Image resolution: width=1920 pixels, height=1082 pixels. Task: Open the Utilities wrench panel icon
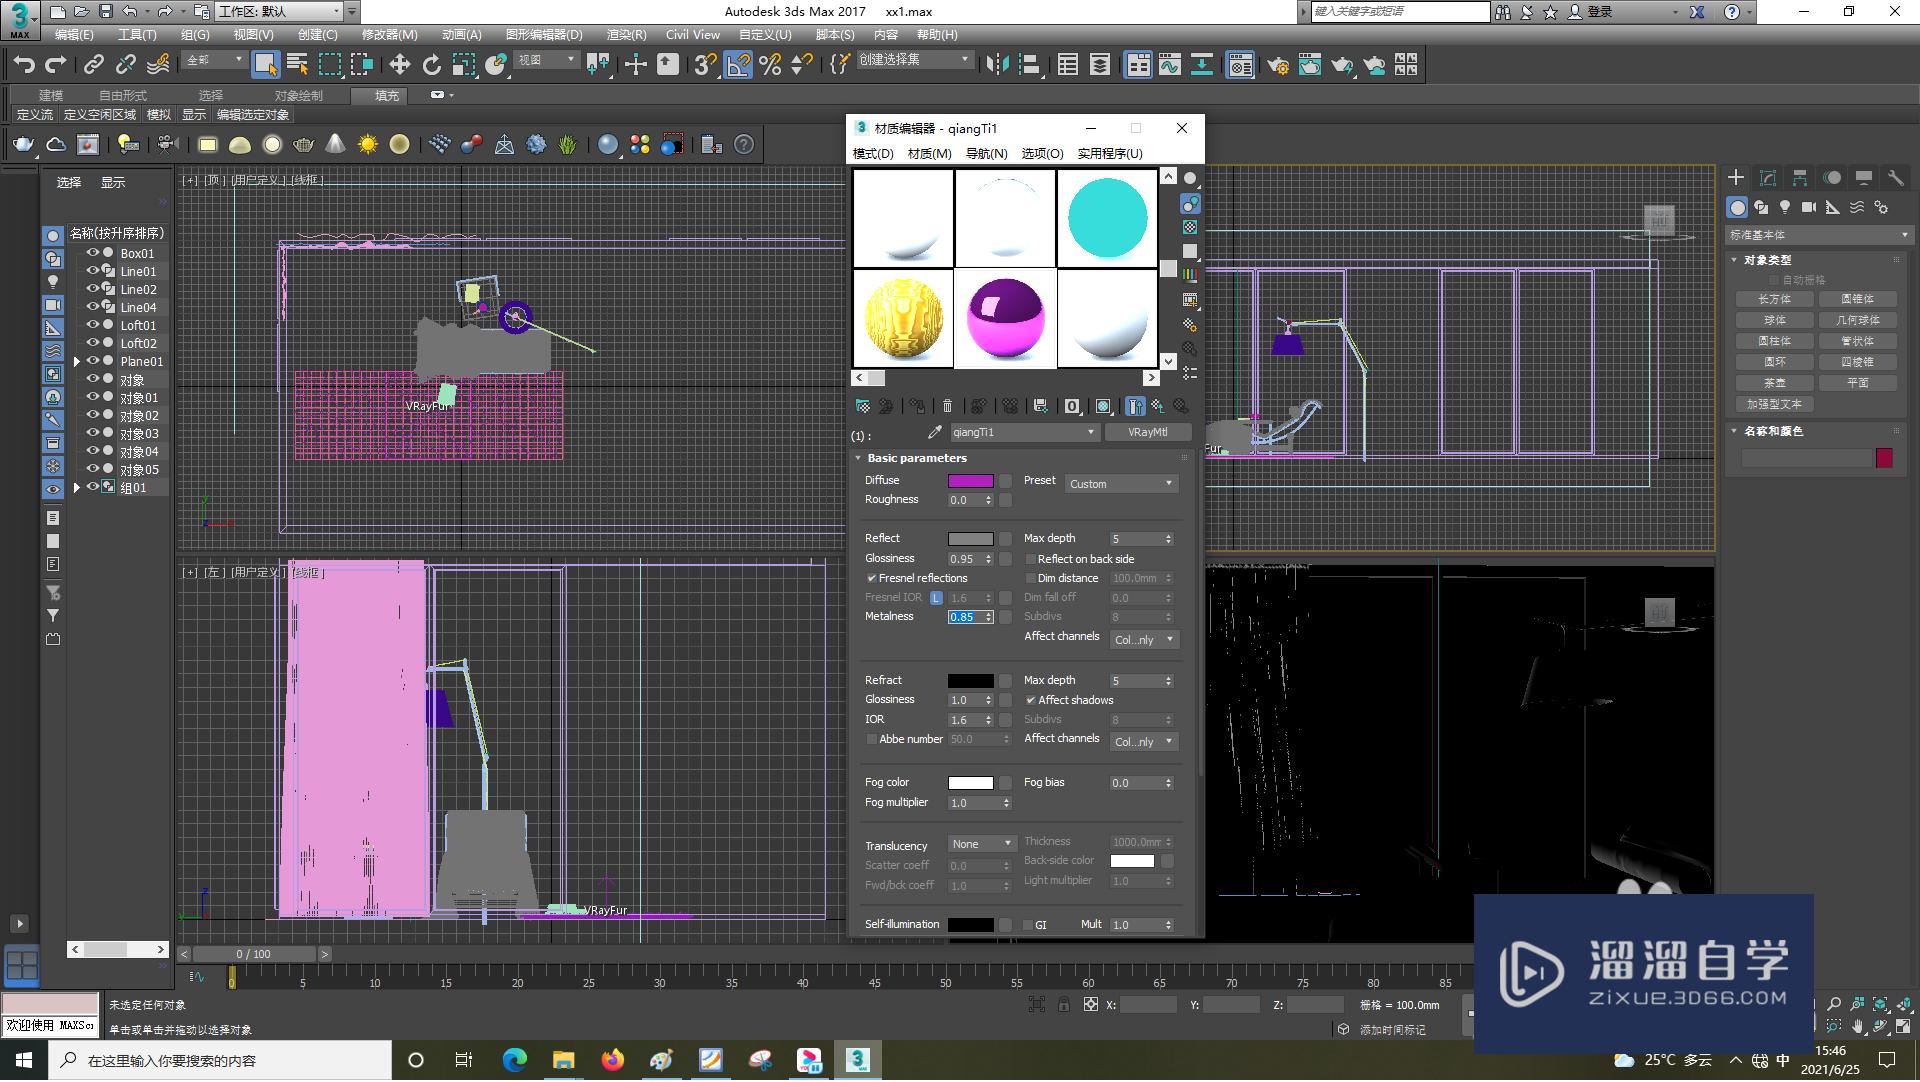click(x=1895, y=178)
